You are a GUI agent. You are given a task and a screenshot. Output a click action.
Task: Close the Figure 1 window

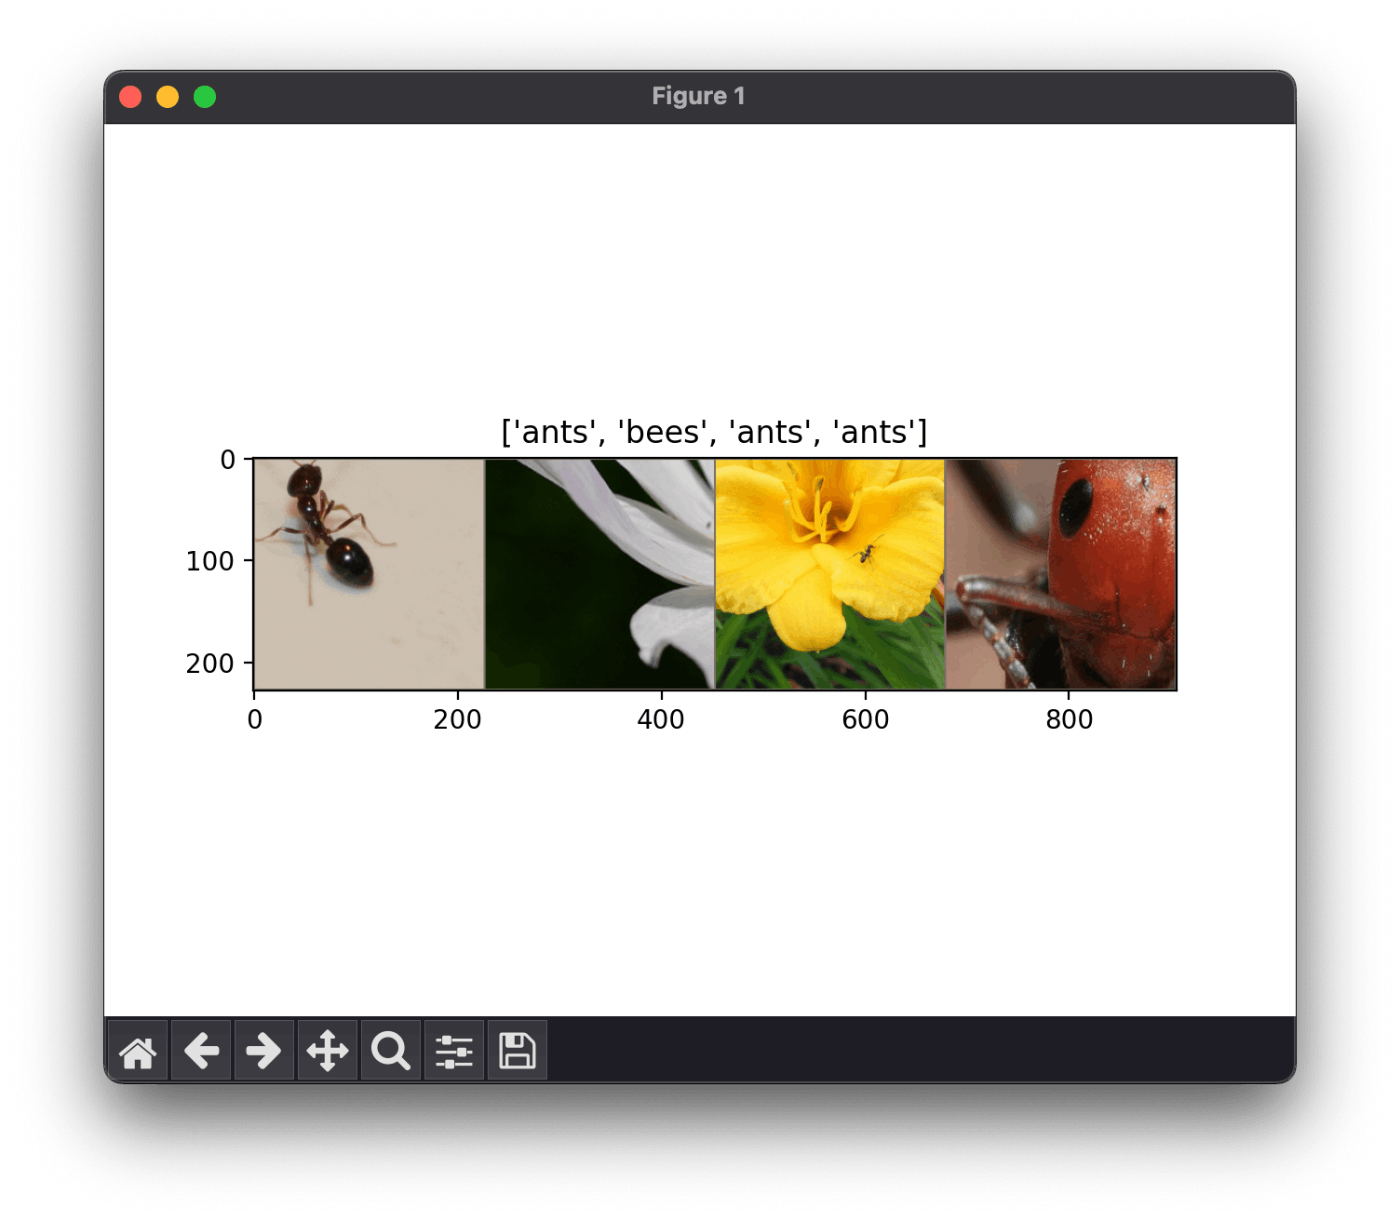(130, 97)
